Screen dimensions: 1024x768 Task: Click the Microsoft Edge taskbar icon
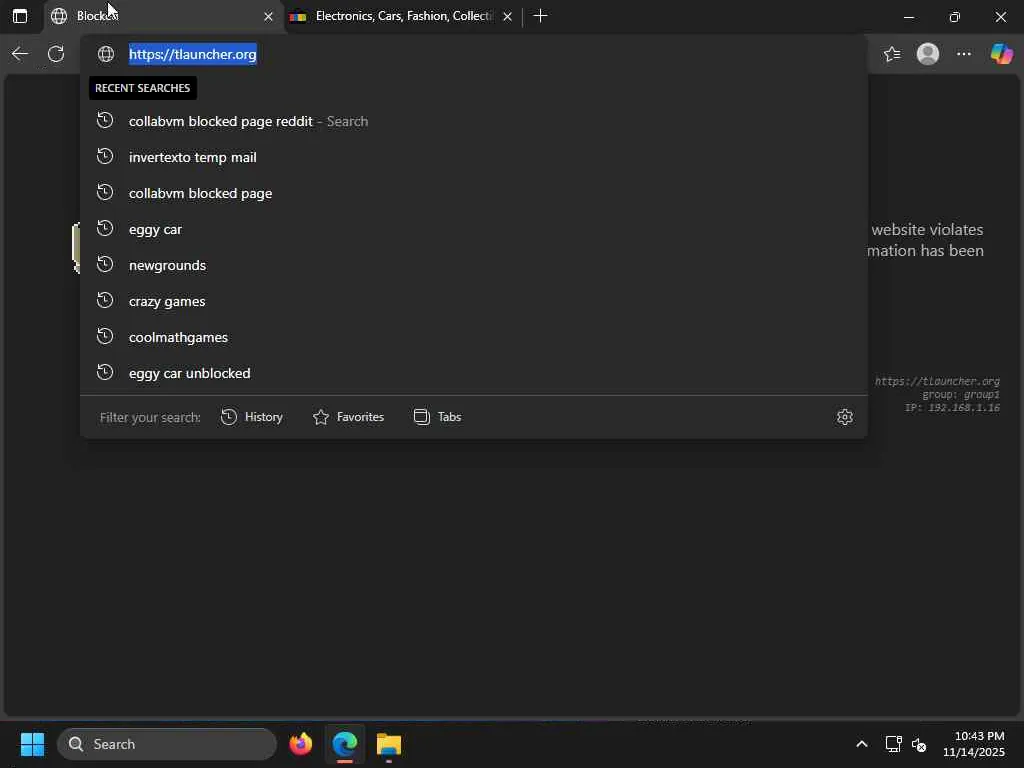pos(345,744)
